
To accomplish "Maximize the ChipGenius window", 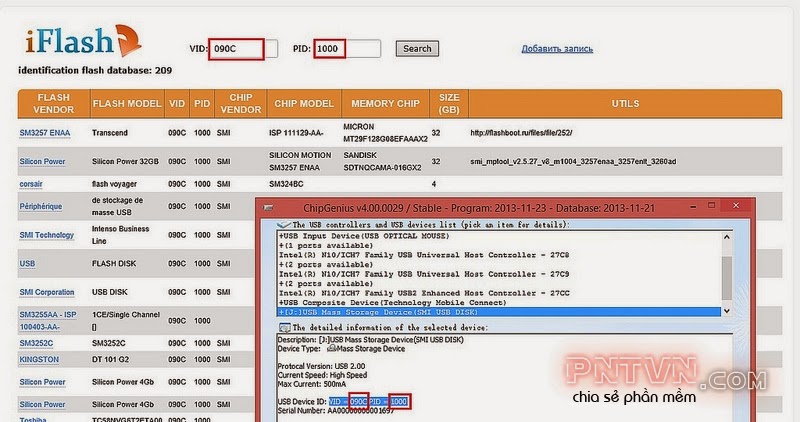I will click(x=712, y=205).
